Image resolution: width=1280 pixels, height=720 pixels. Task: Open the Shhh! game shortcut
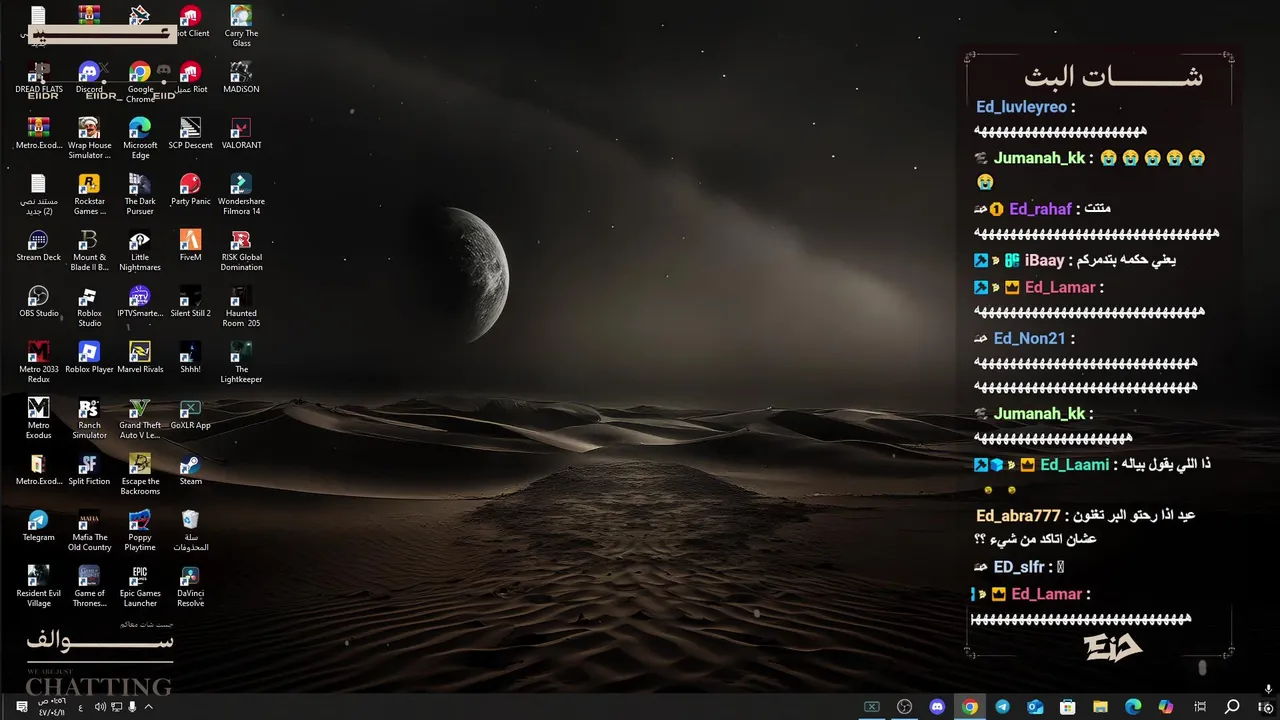190,358
